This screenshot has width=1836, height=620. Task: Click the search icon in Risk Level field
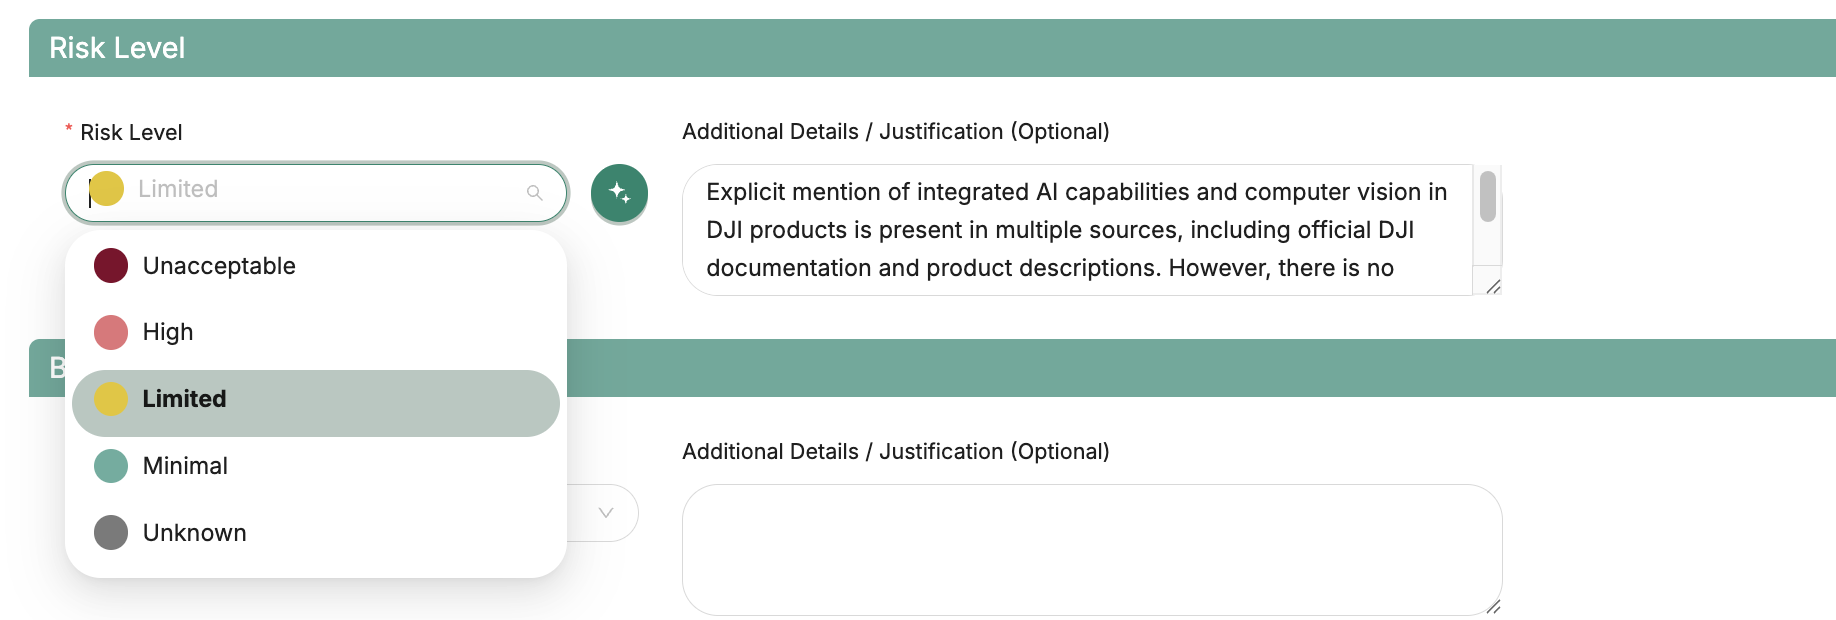click(535, 193)
